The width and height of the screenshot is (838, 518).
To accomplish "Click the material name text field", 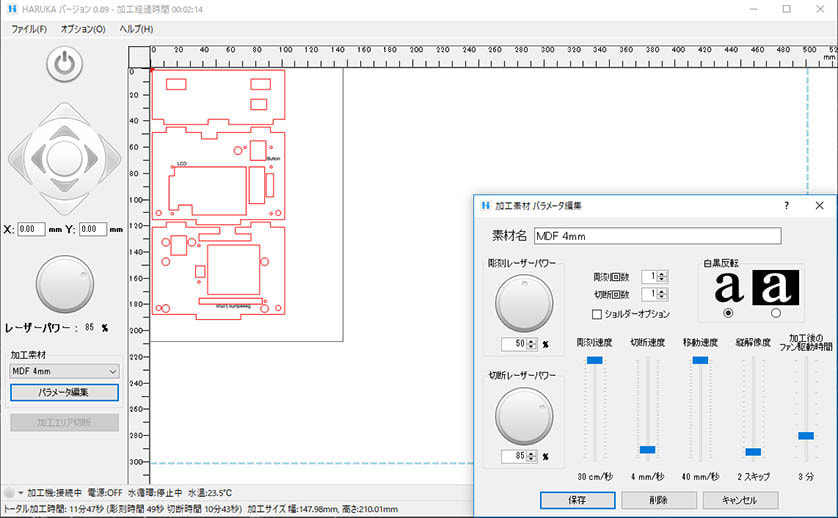I will (656, 236).
